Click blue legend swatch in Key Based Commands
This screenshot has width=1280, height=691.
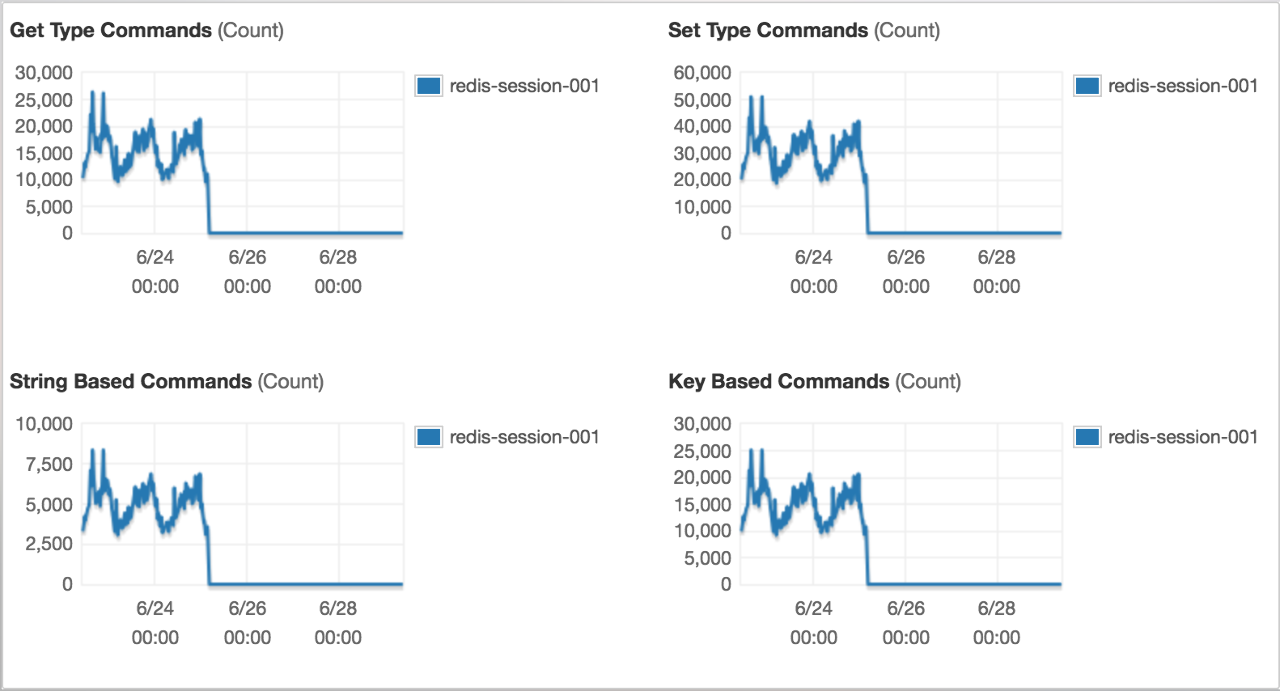tap(1086, 437)
